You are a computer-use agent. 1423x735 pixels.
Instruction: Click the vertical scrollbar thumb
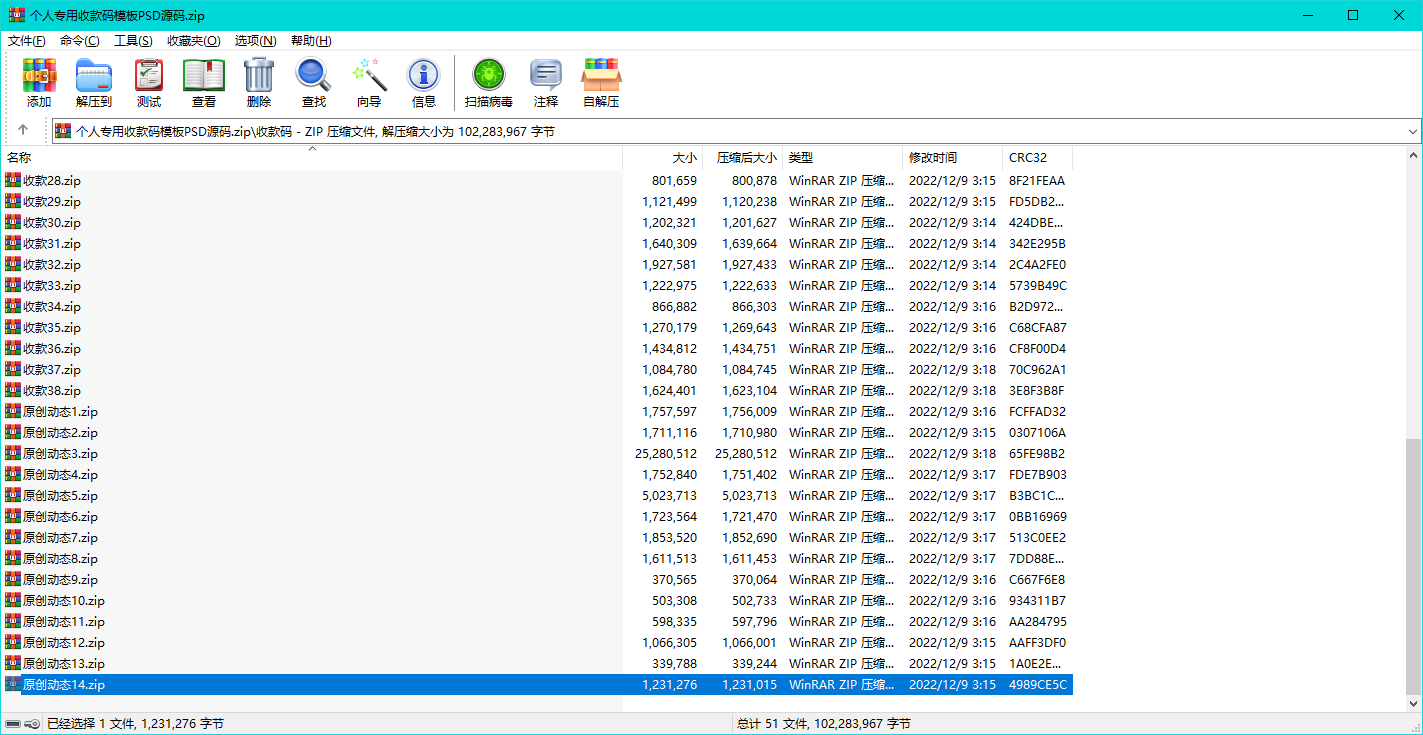[x=1413, y=566]
